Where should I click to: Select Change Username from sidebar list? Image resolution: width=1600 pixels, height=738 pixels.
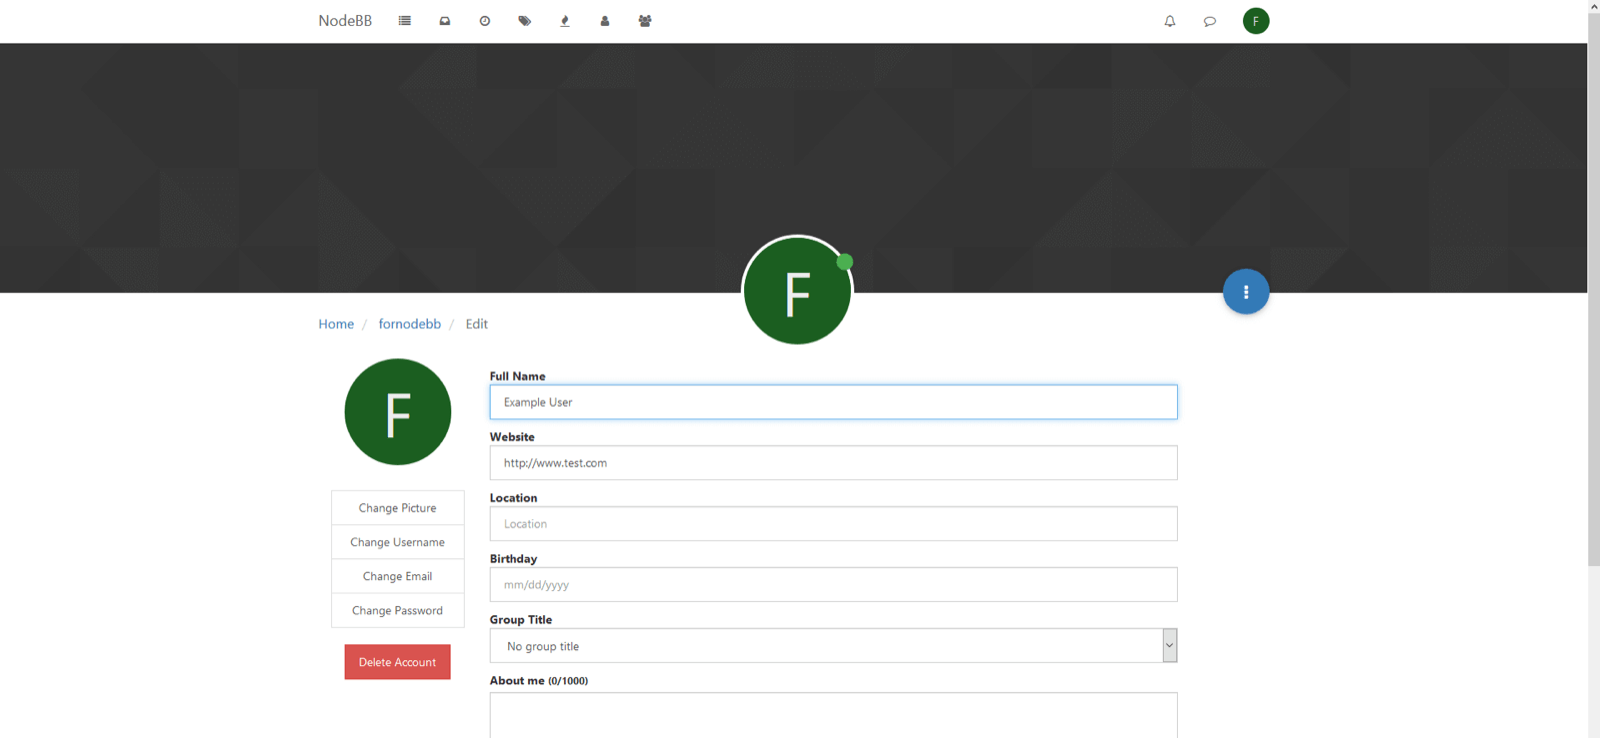pyautogui.click(x=398, y=542)
